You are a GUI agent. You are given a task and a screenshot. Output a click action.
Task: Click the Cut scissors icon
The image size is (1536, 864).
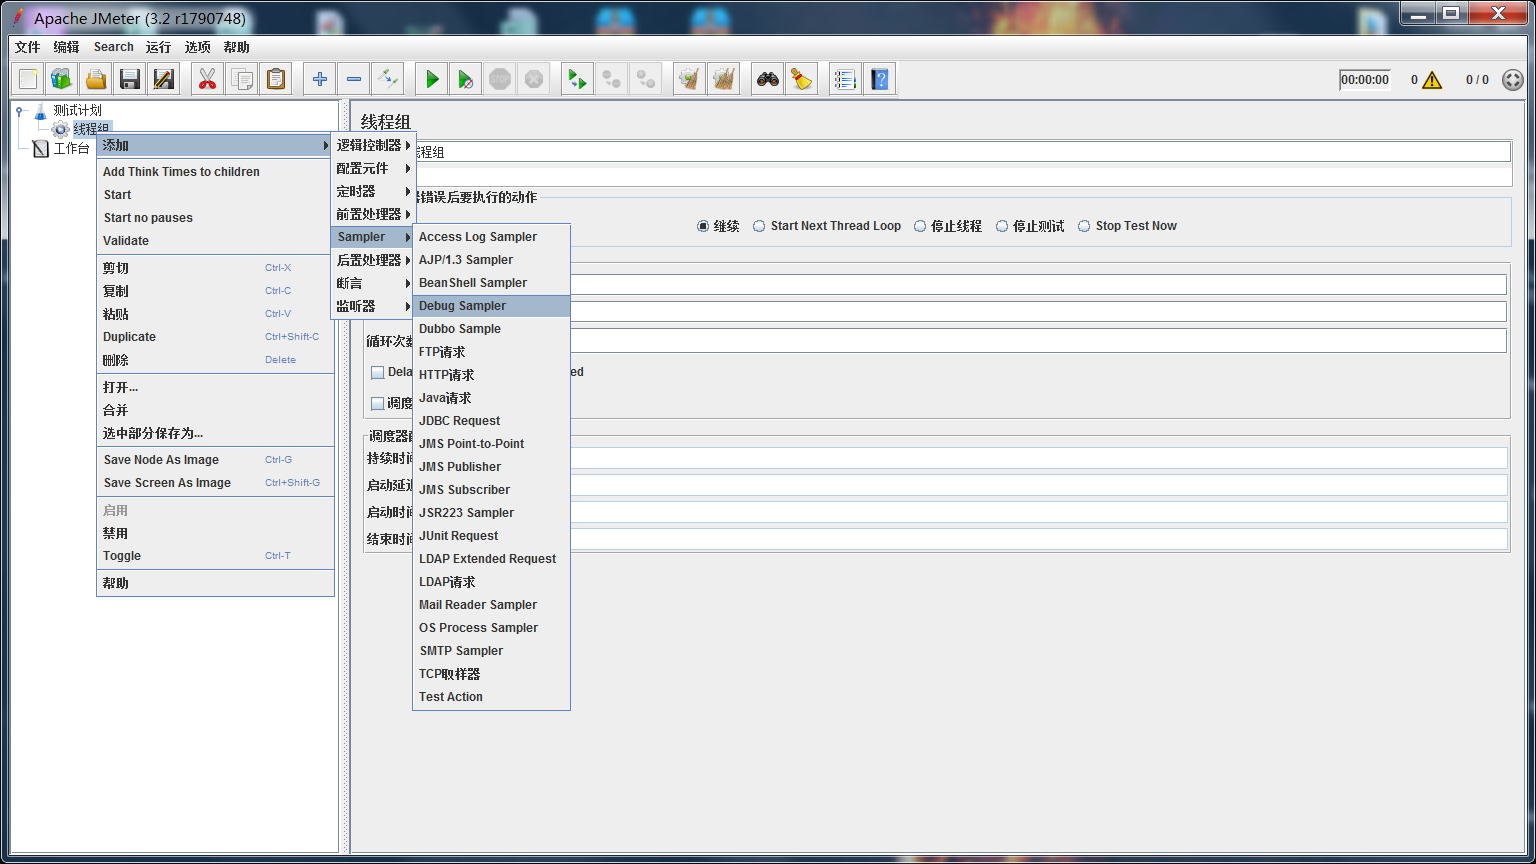point(207,79)
